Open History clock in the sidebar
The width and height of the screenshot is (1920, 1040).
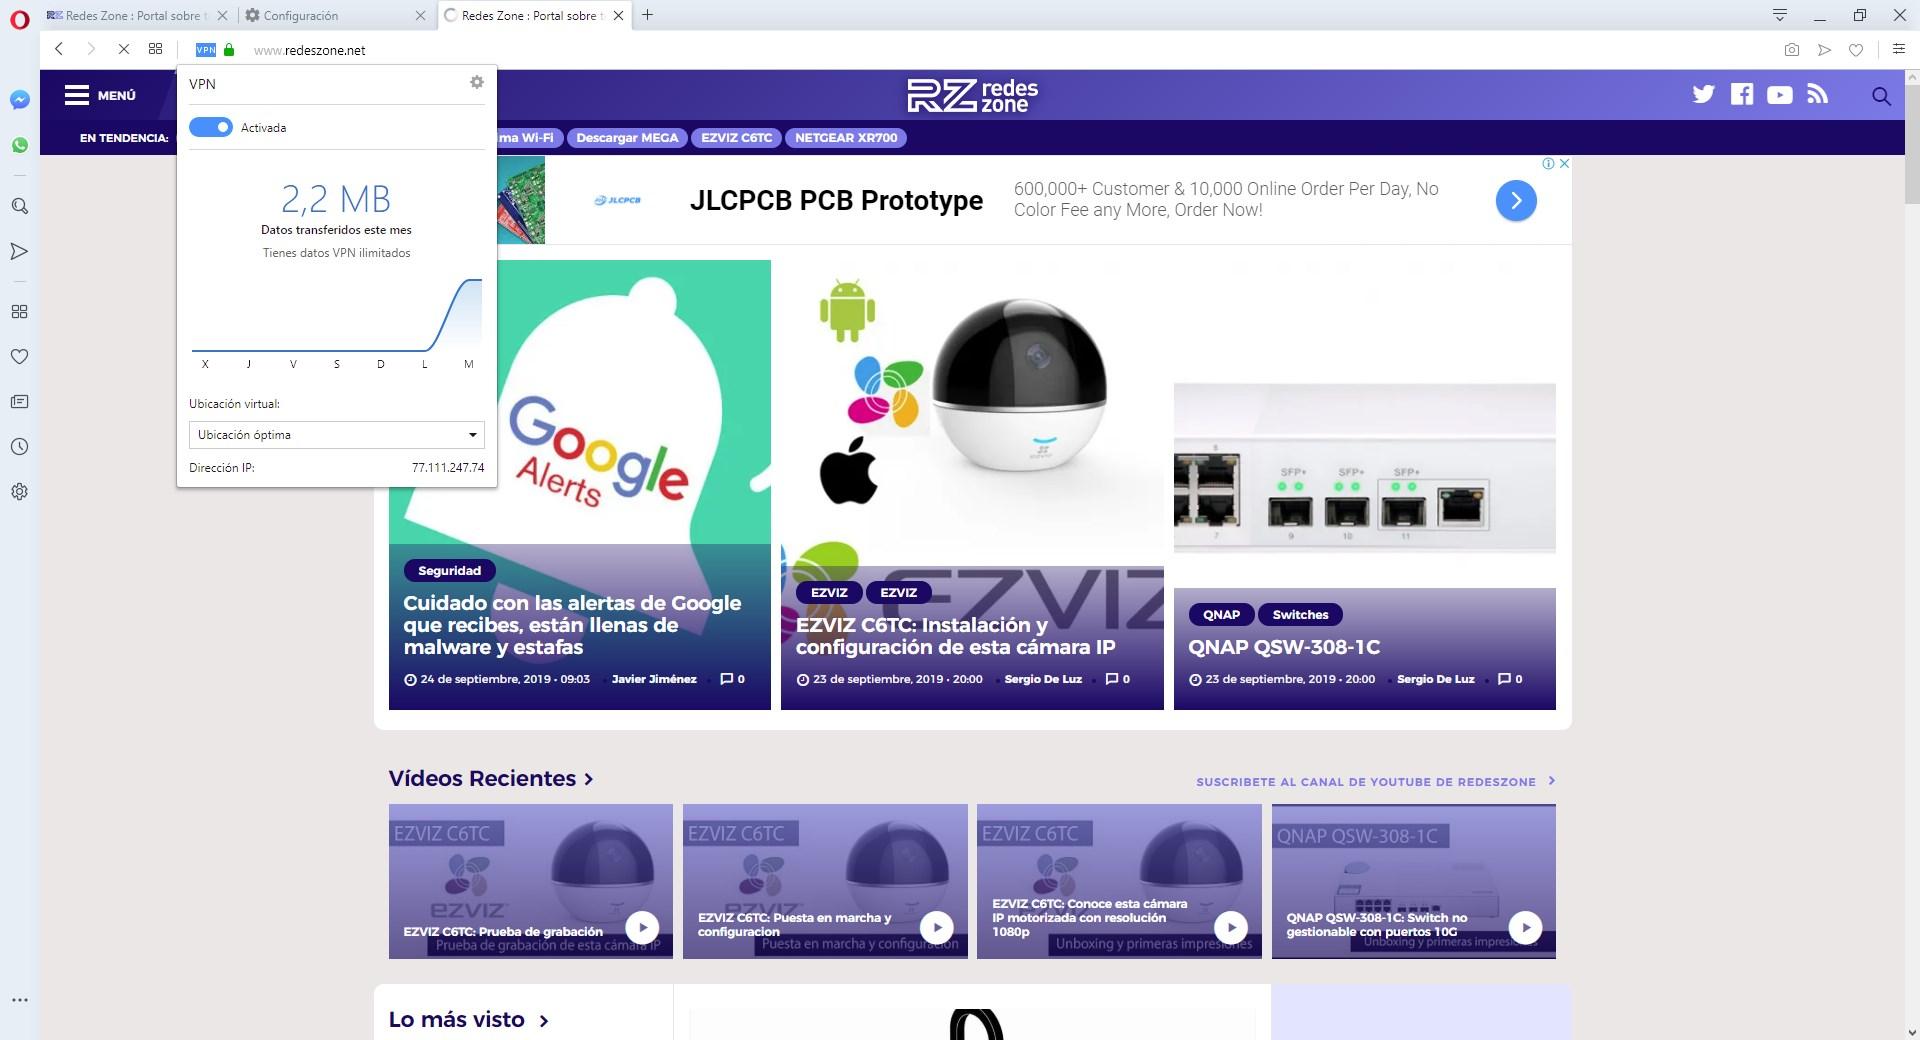[x=19, y=447]
